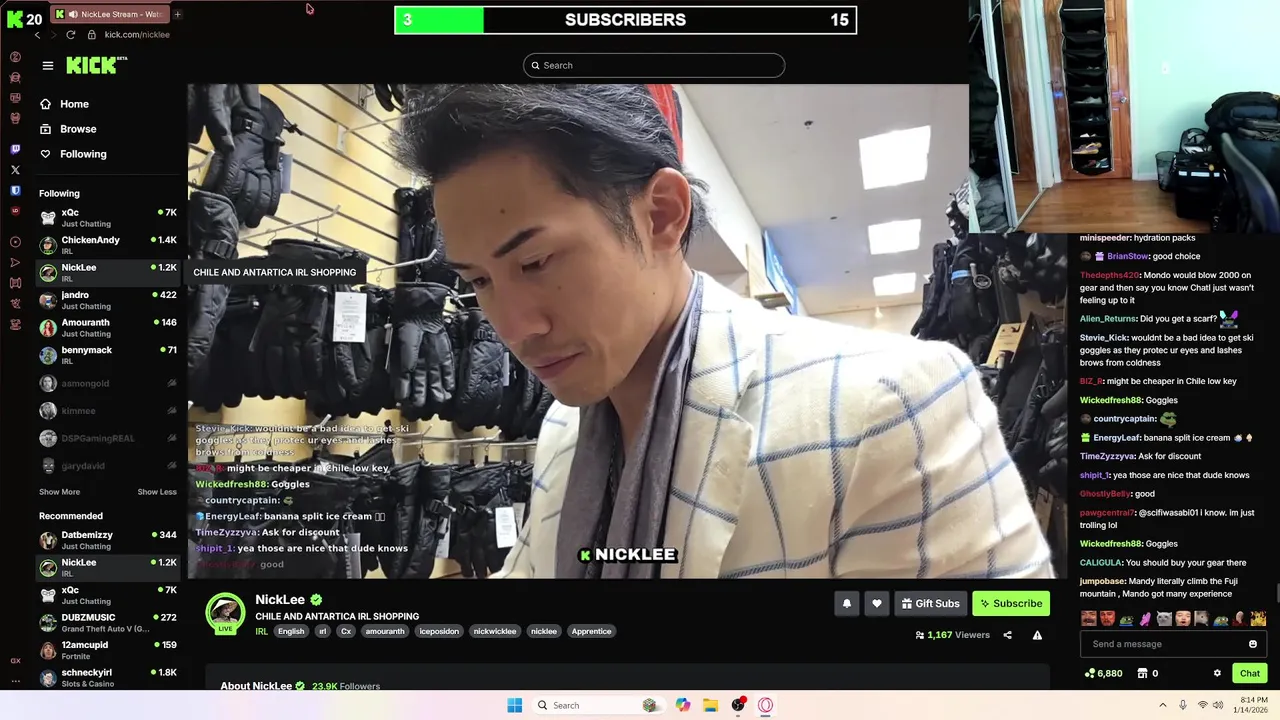Report stream using warning triangle icon
Screen dimensions: 1280x720
(x=1037, y=635)
